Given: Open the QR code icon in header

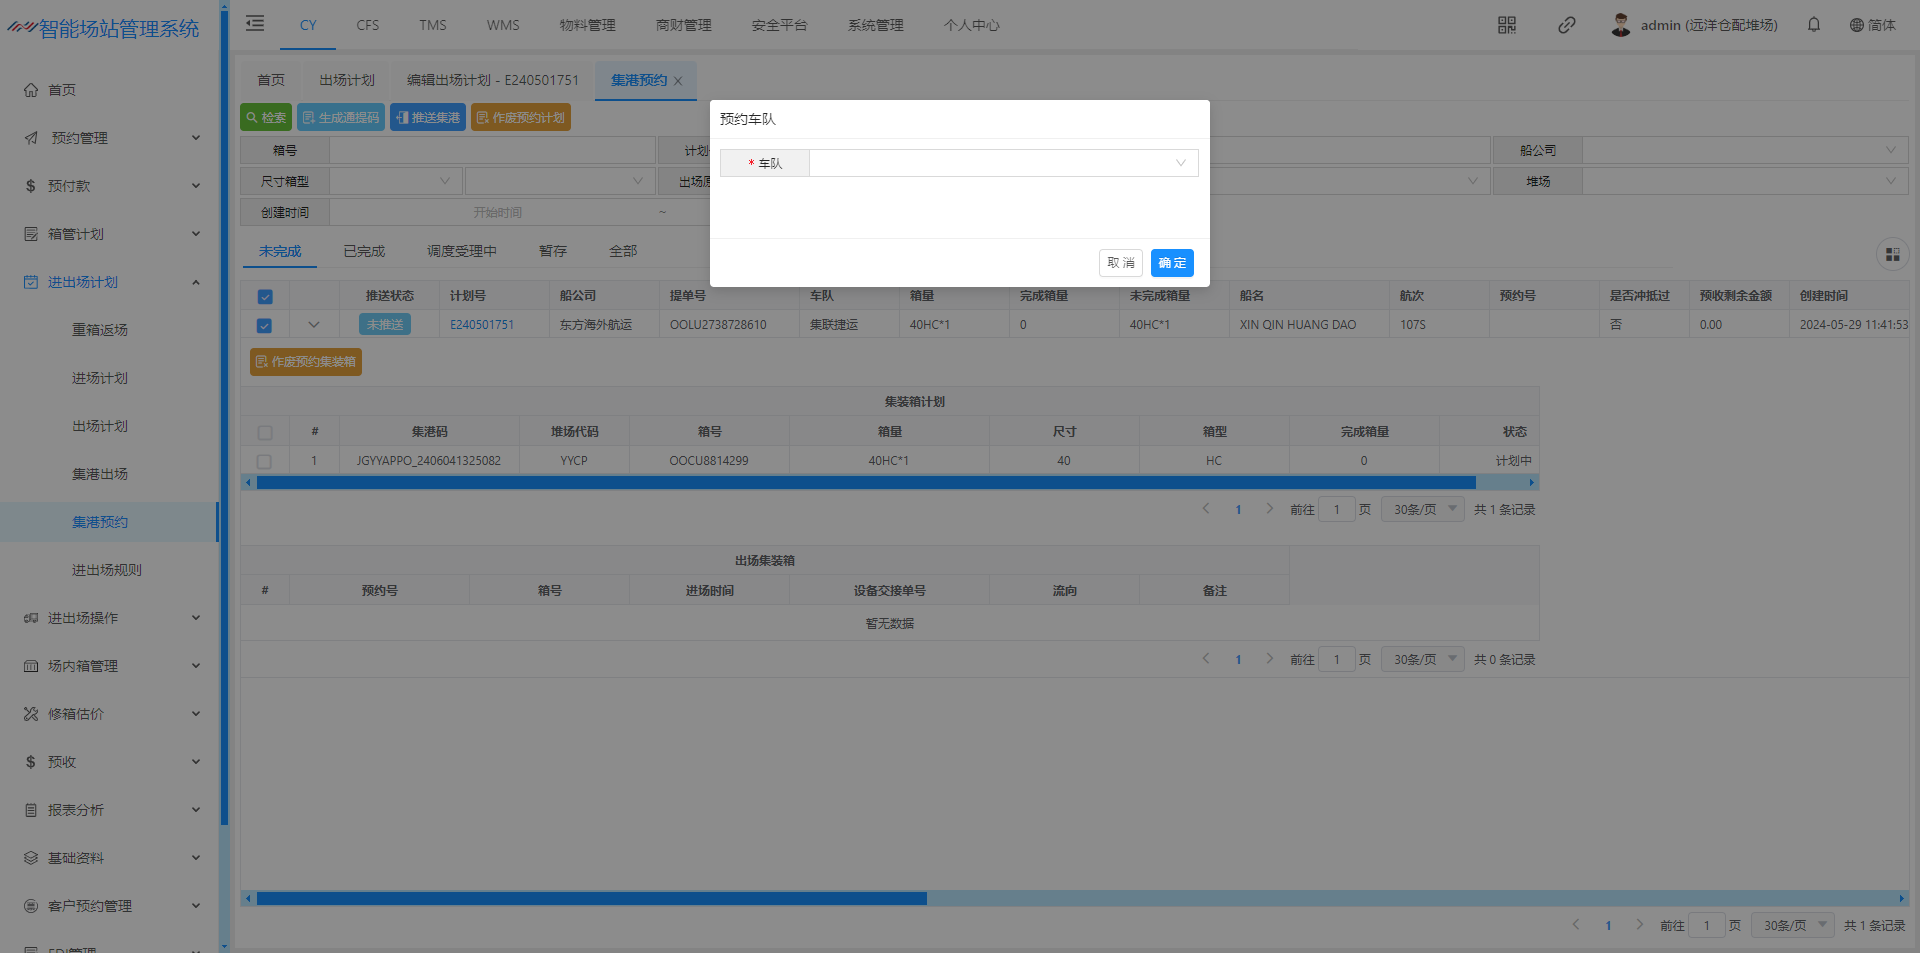Looking at the screenshot, I should [1506, 25].
